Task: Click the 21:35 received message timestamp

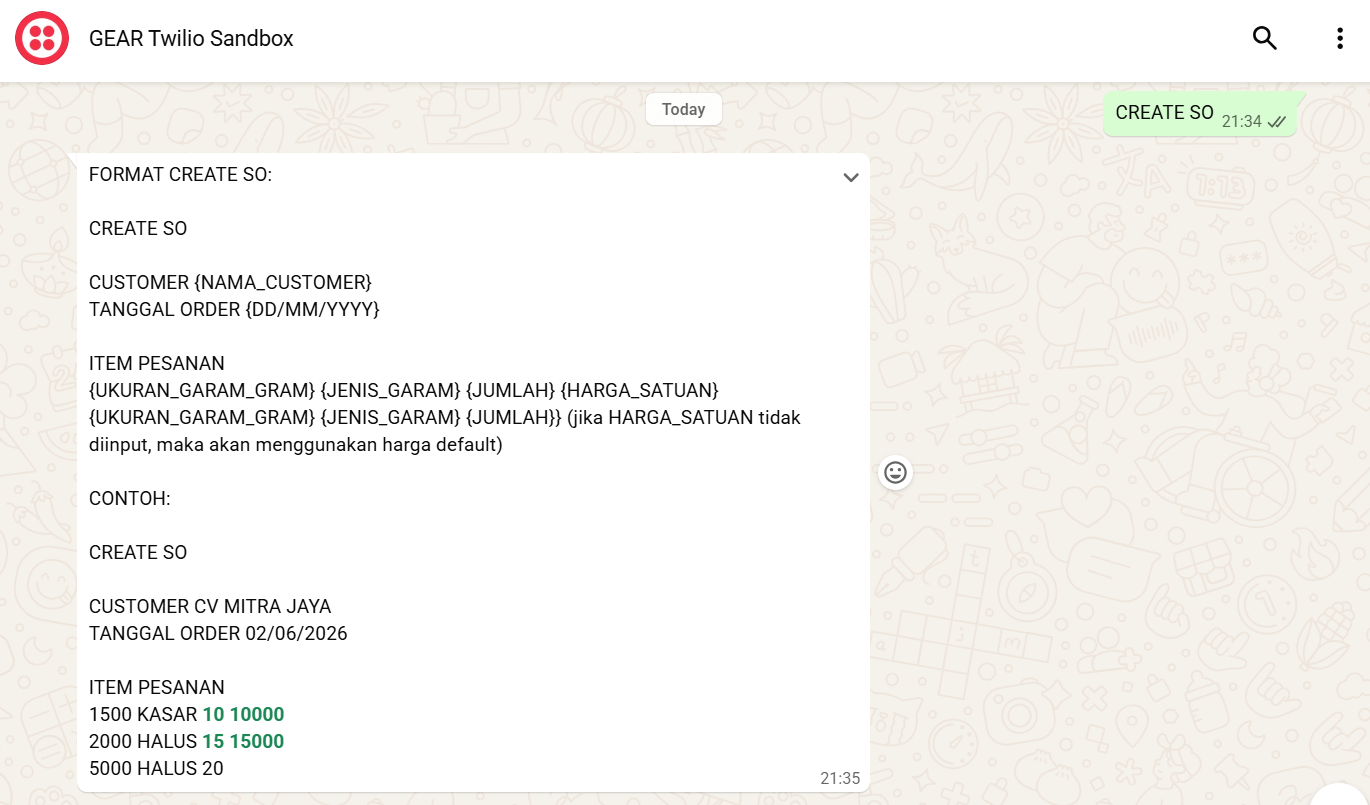Action: pyautogui.click(x=840, y=778)
